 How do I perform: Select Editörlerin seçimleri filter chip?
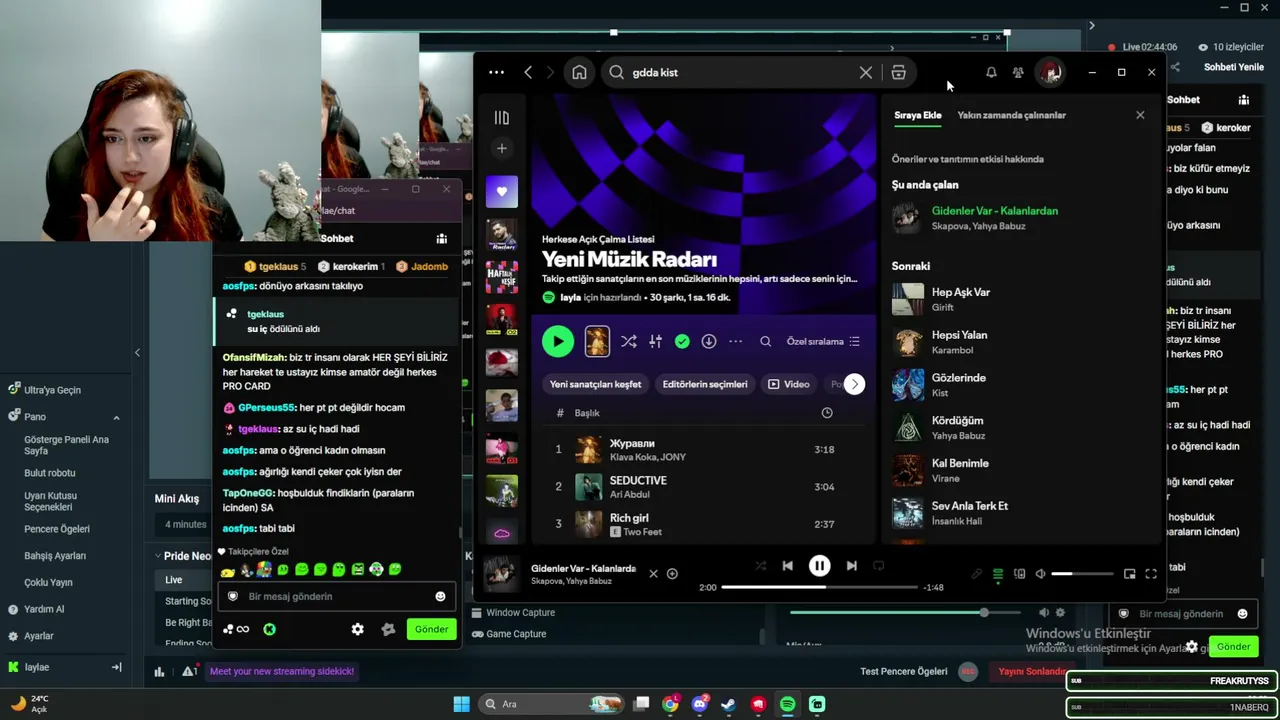(705, 384)
